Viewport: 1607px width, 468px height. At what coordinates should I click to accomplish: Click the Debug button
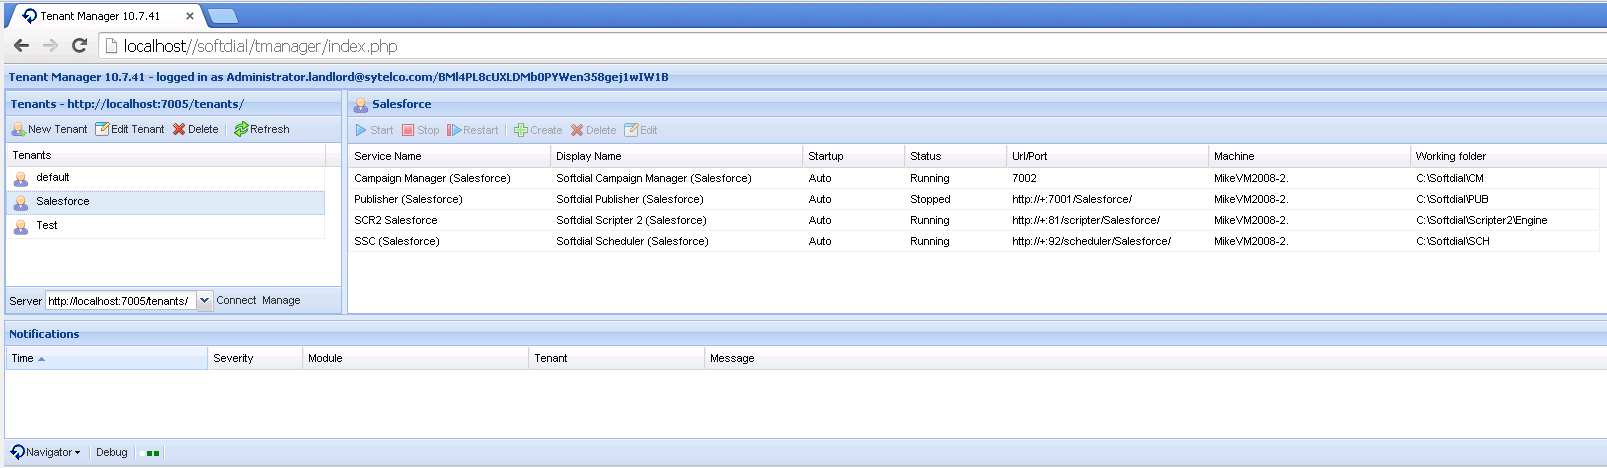click(112, 452)
